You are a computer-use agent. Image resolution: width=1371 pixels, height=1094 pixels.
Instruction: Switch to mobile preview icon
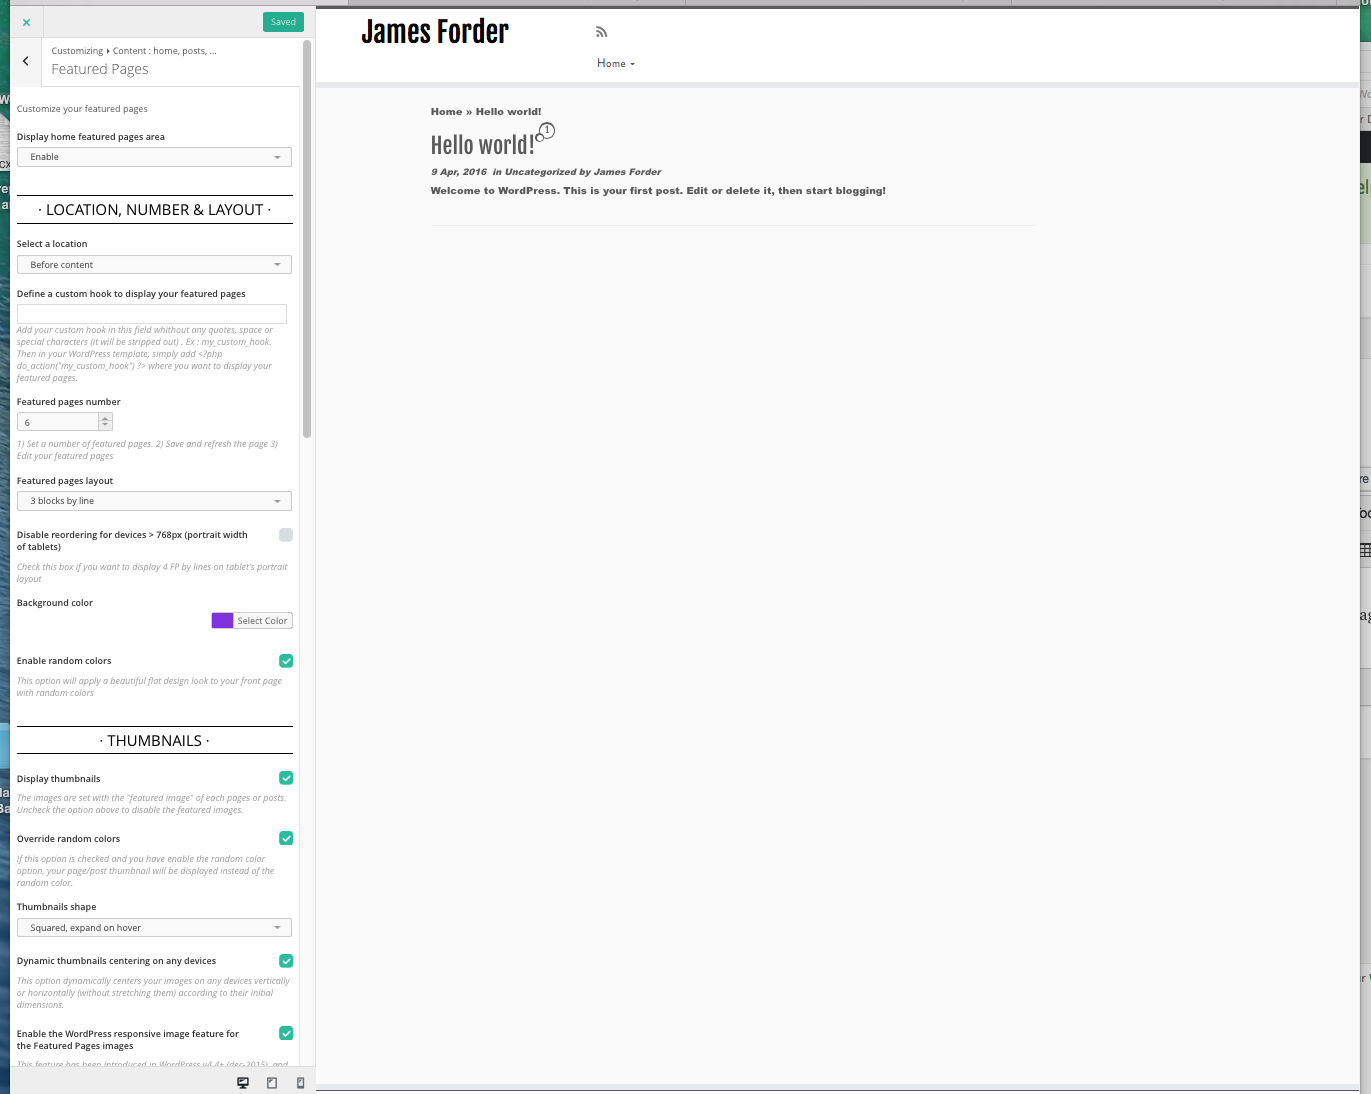coord(300,1082)
